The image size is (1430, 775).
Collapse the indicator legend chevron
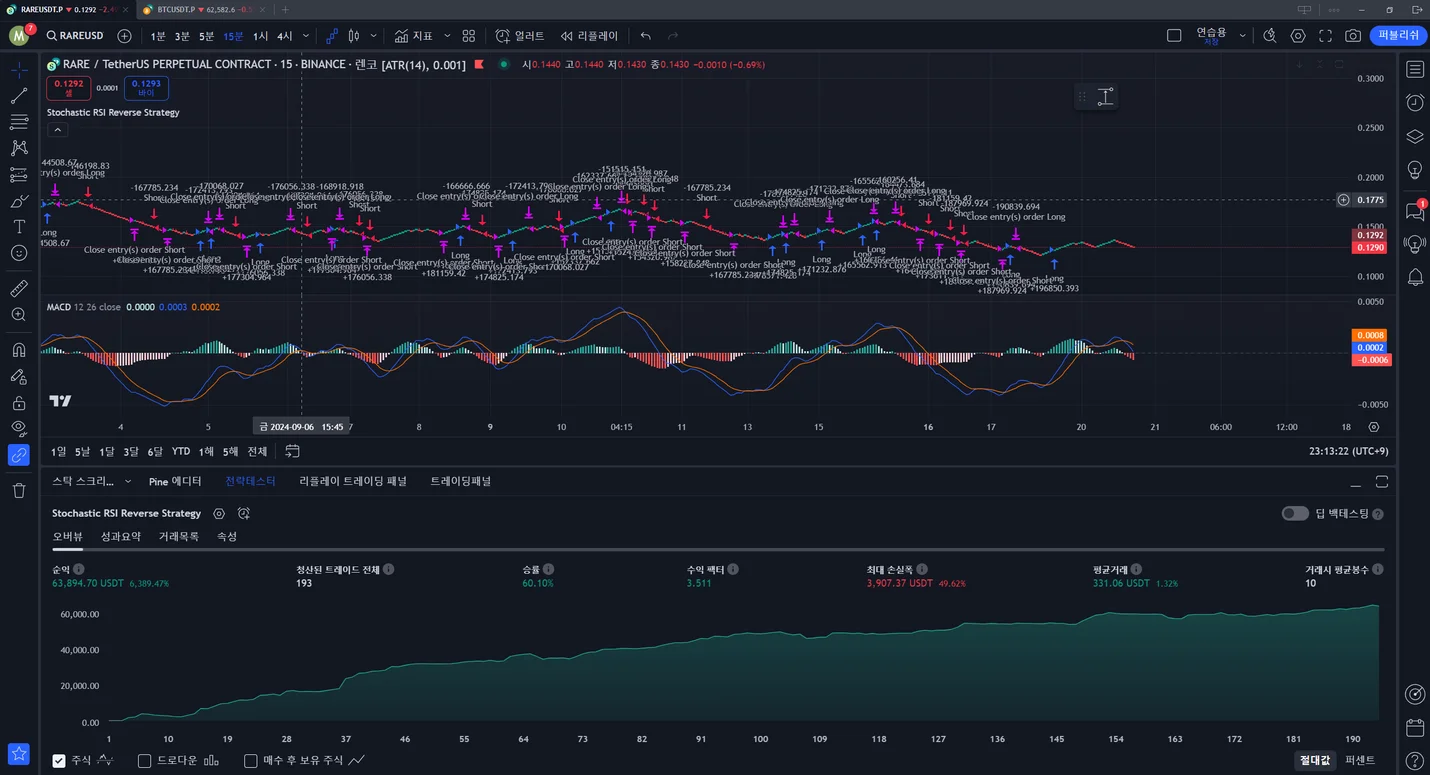click(x=57, y=130)
